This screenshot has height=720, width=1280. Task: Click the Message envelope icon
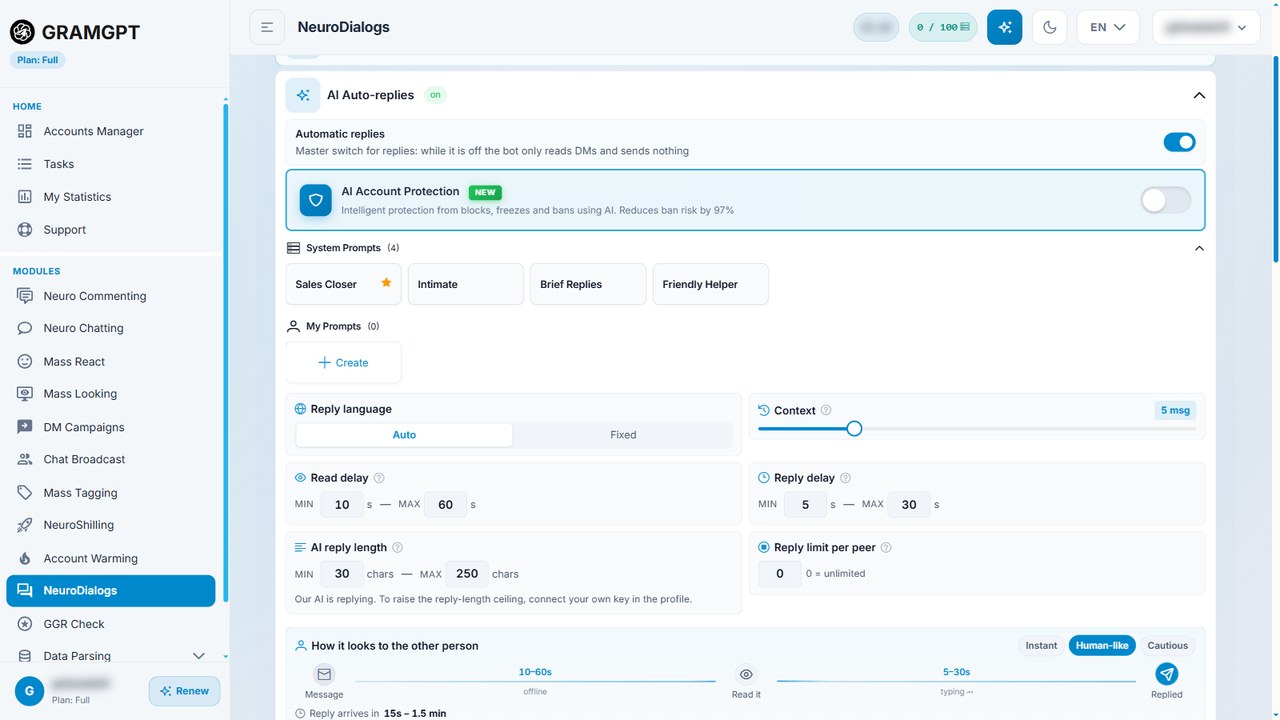(324, 674)
